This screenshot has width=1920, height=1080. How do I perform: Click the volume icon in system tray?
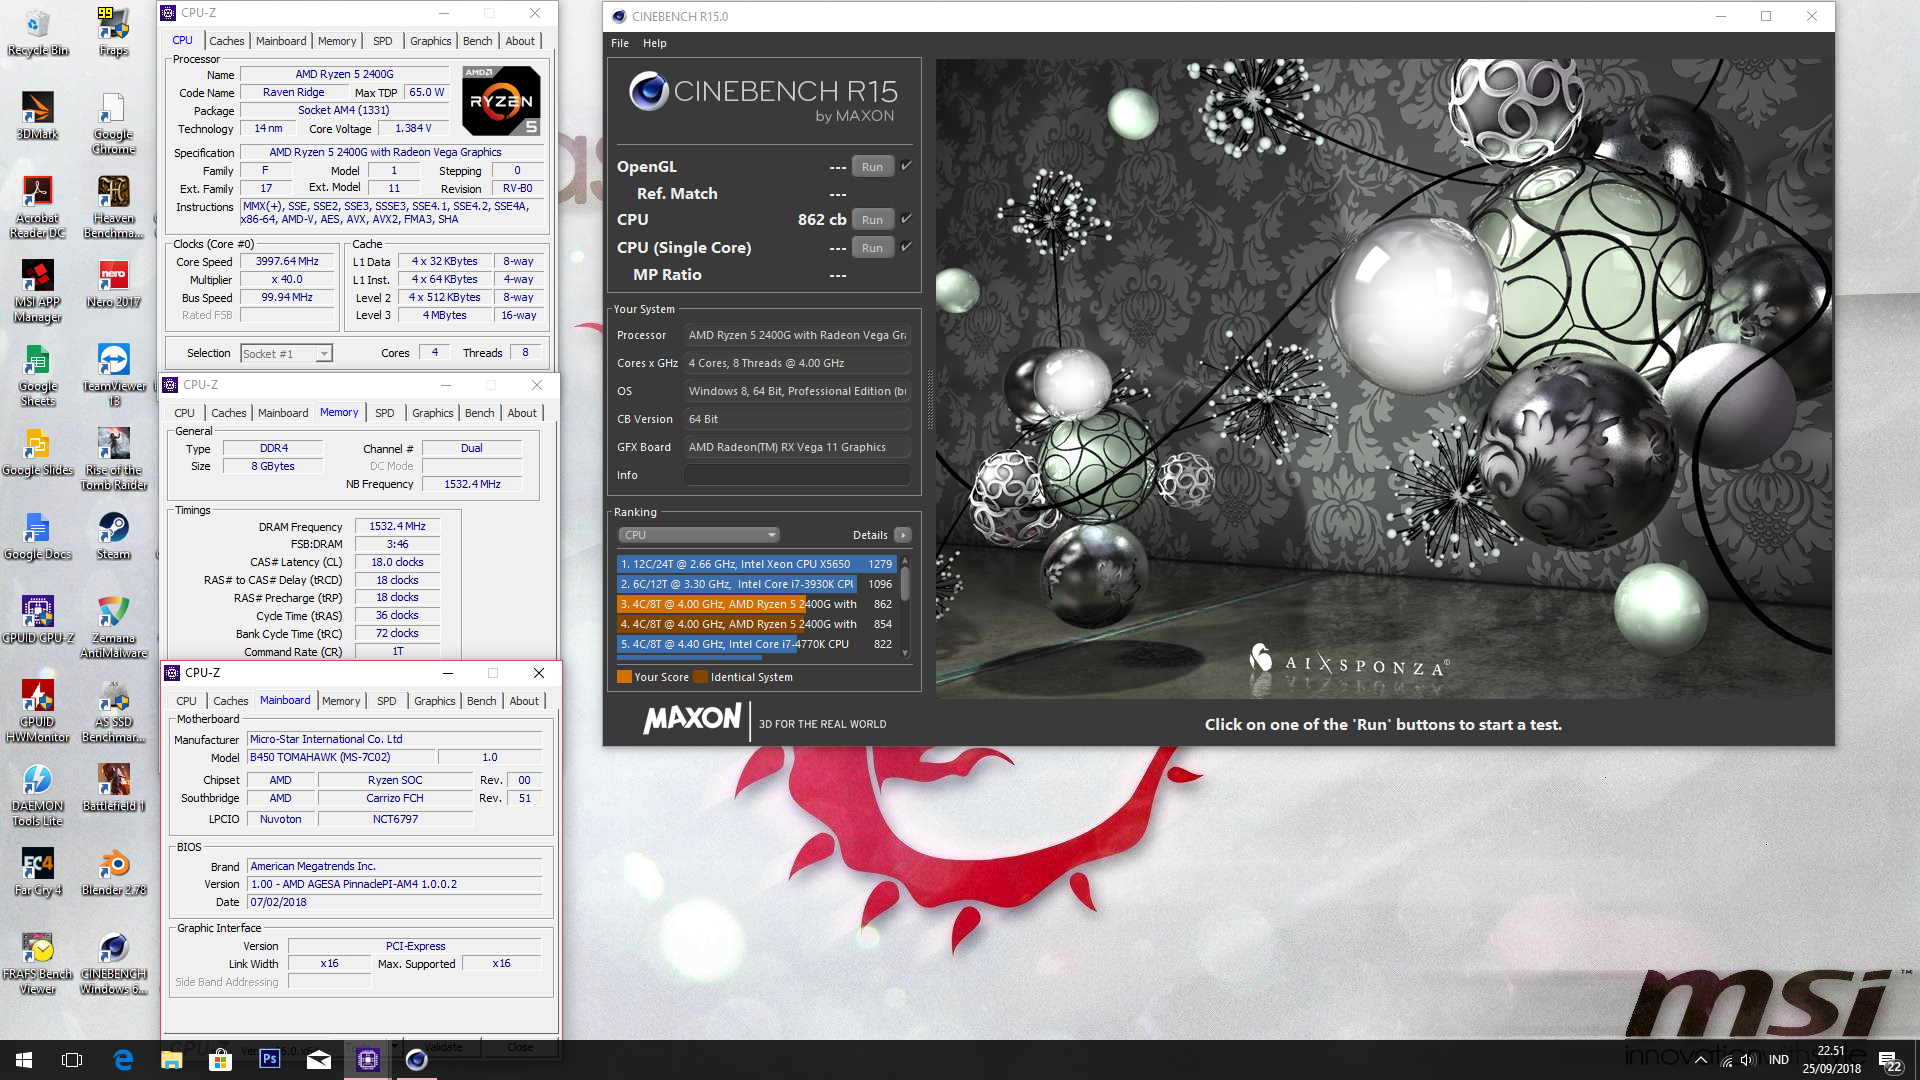[1748, 1059]
